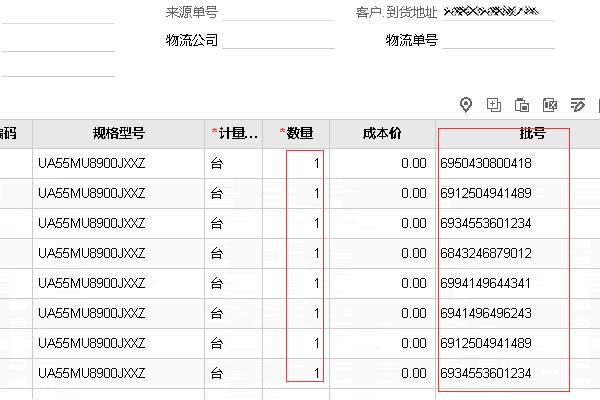Click the paste clipboard icon in table toolbar
This screenshot has height=400, width=600.
[x=522, y=105]
